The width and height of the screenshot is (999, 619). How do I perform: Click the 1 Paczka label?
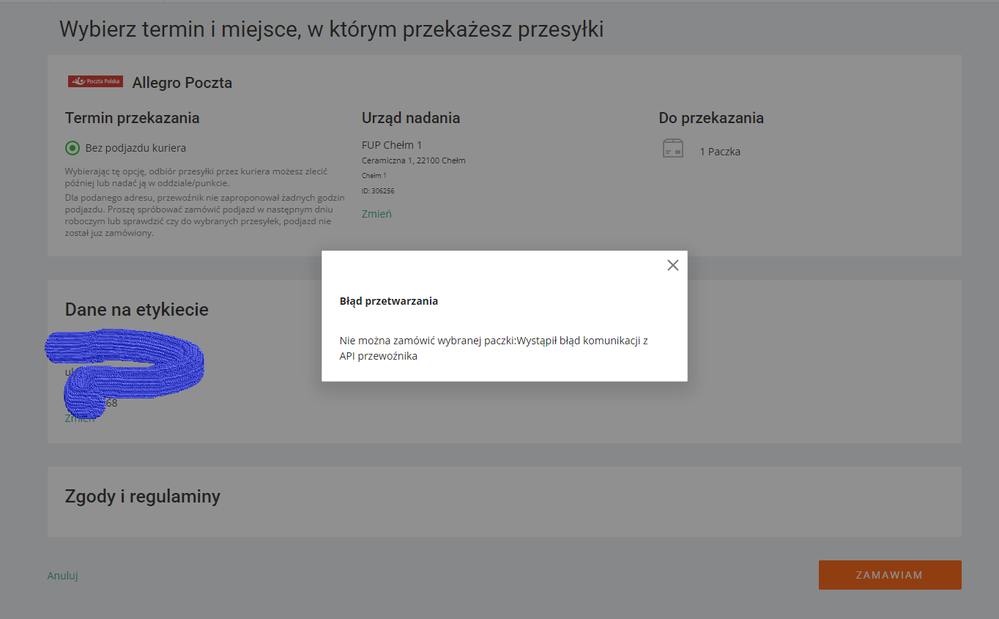(719, 152)
